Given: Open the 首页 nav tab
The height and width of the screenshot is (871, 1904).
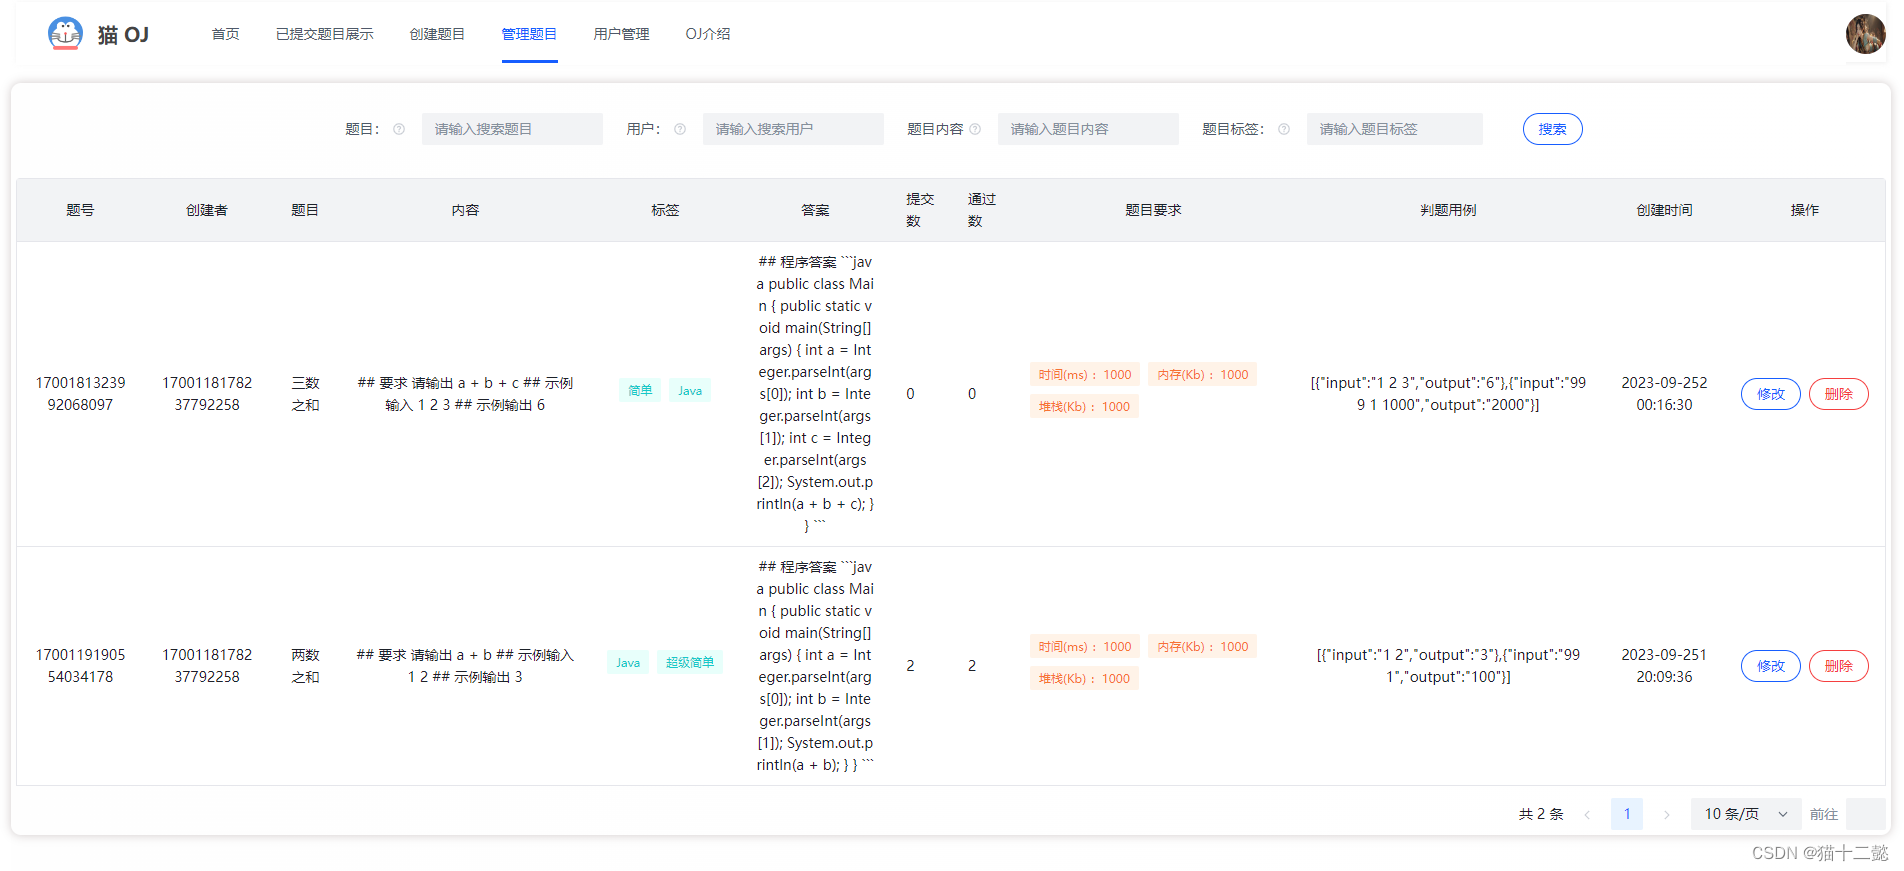Looking at the screenshot, I should click(x=225, y=34).
